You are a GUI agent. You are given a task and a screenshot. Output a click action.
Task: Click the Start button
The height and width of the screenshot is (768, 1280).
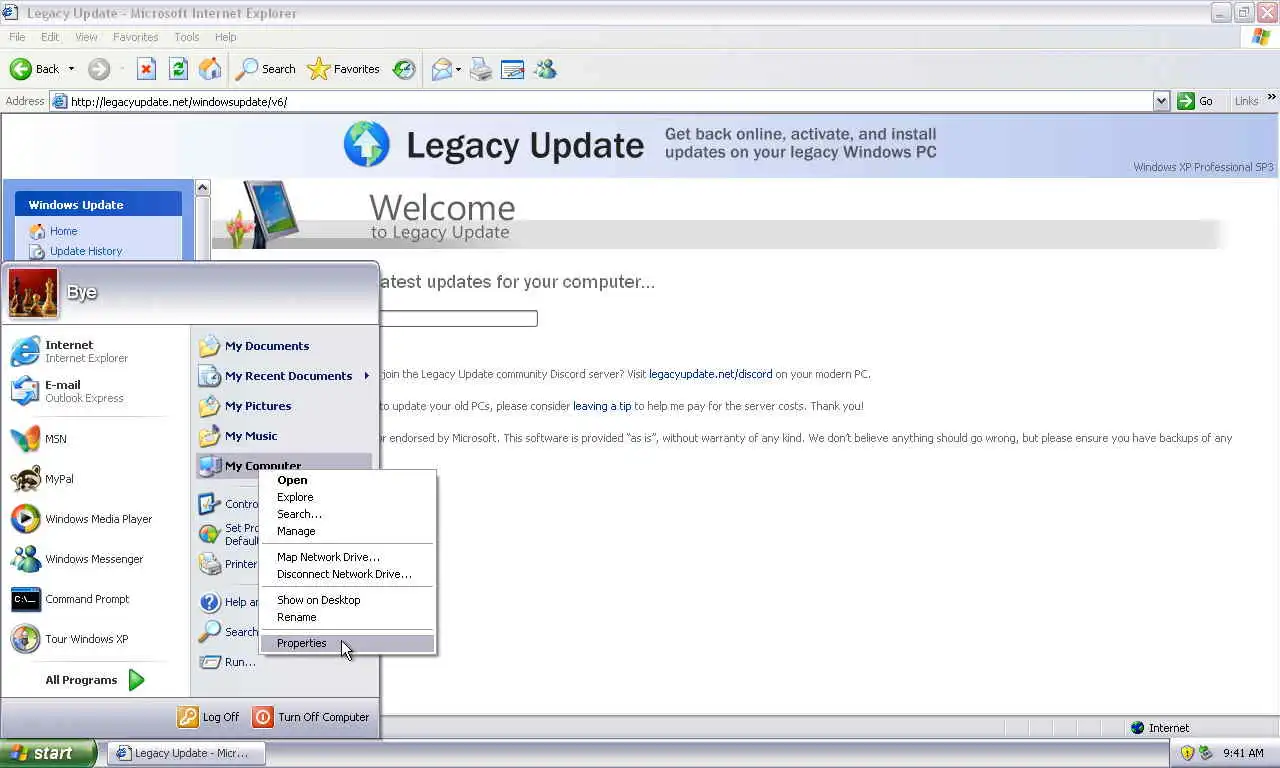pos(48,753)
